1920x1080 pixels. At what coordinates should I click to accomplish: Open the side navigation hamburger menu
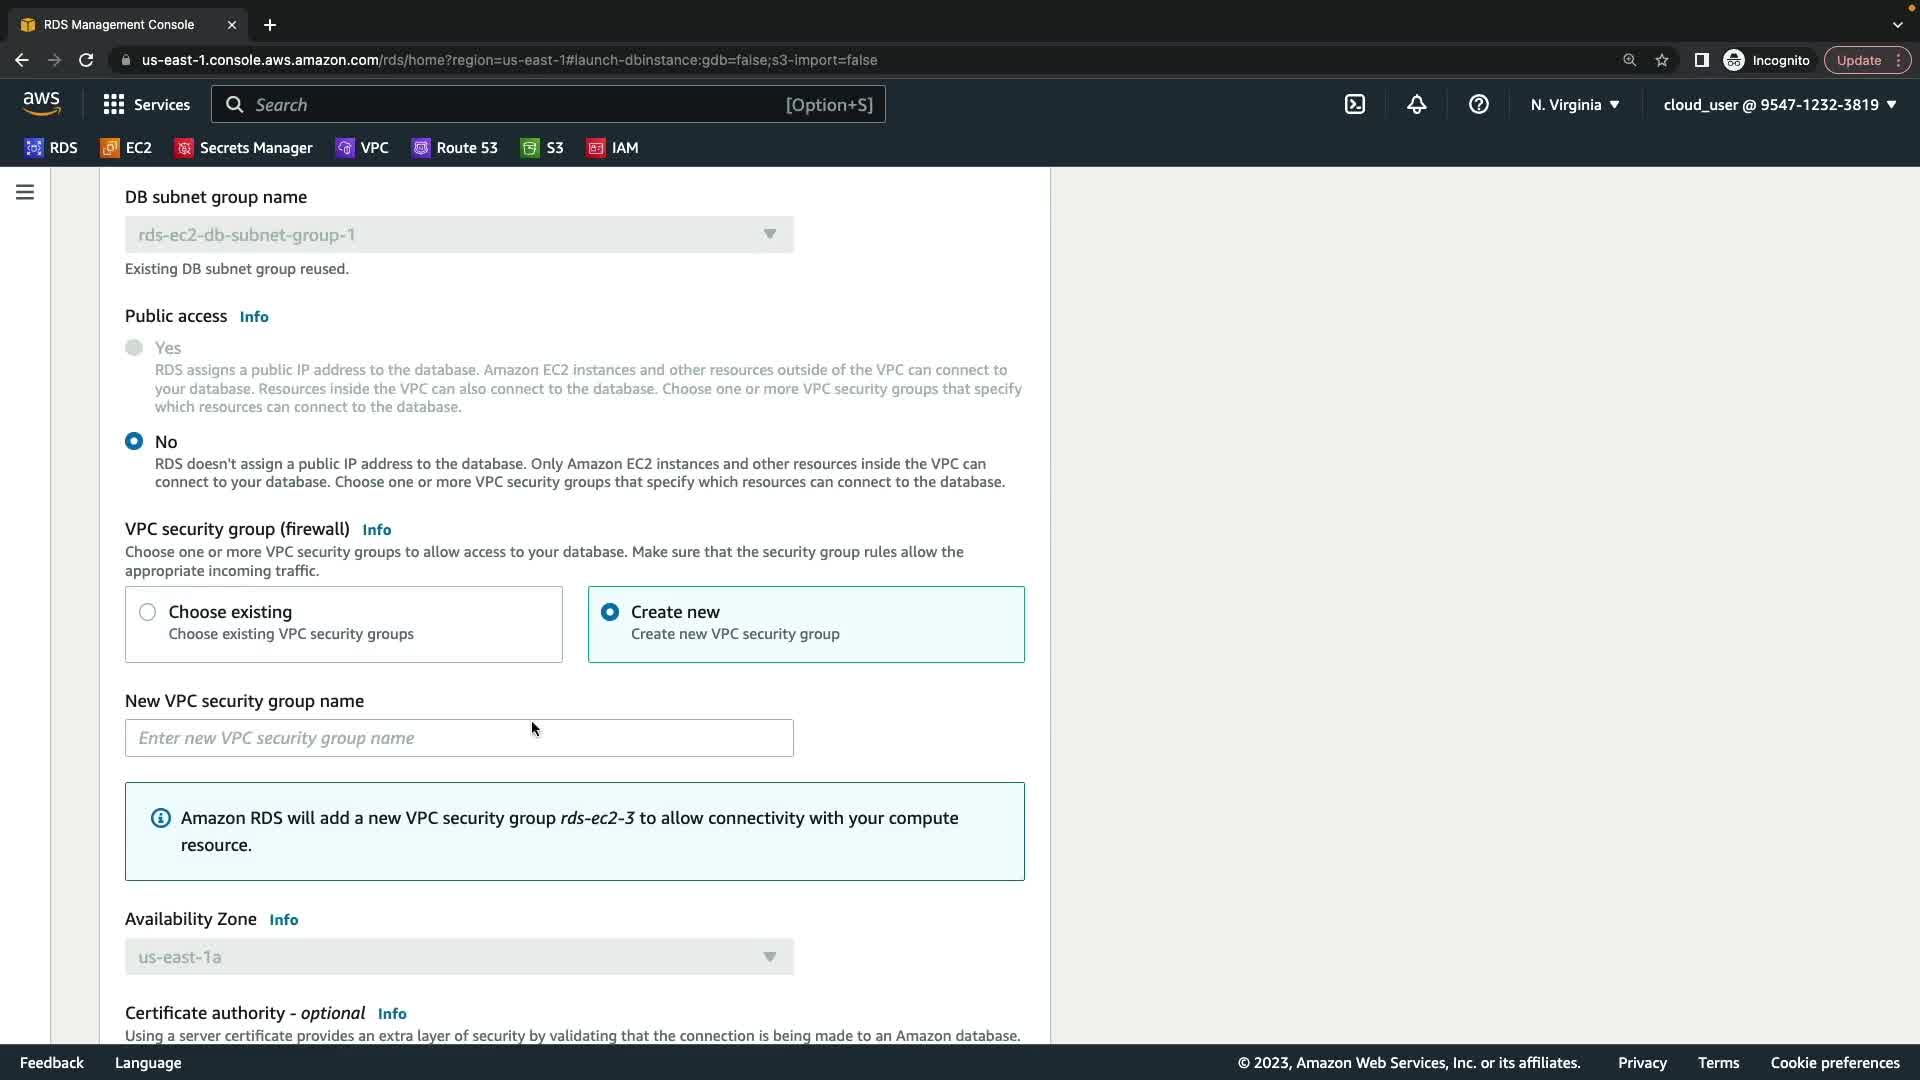(x=25, y=192)
